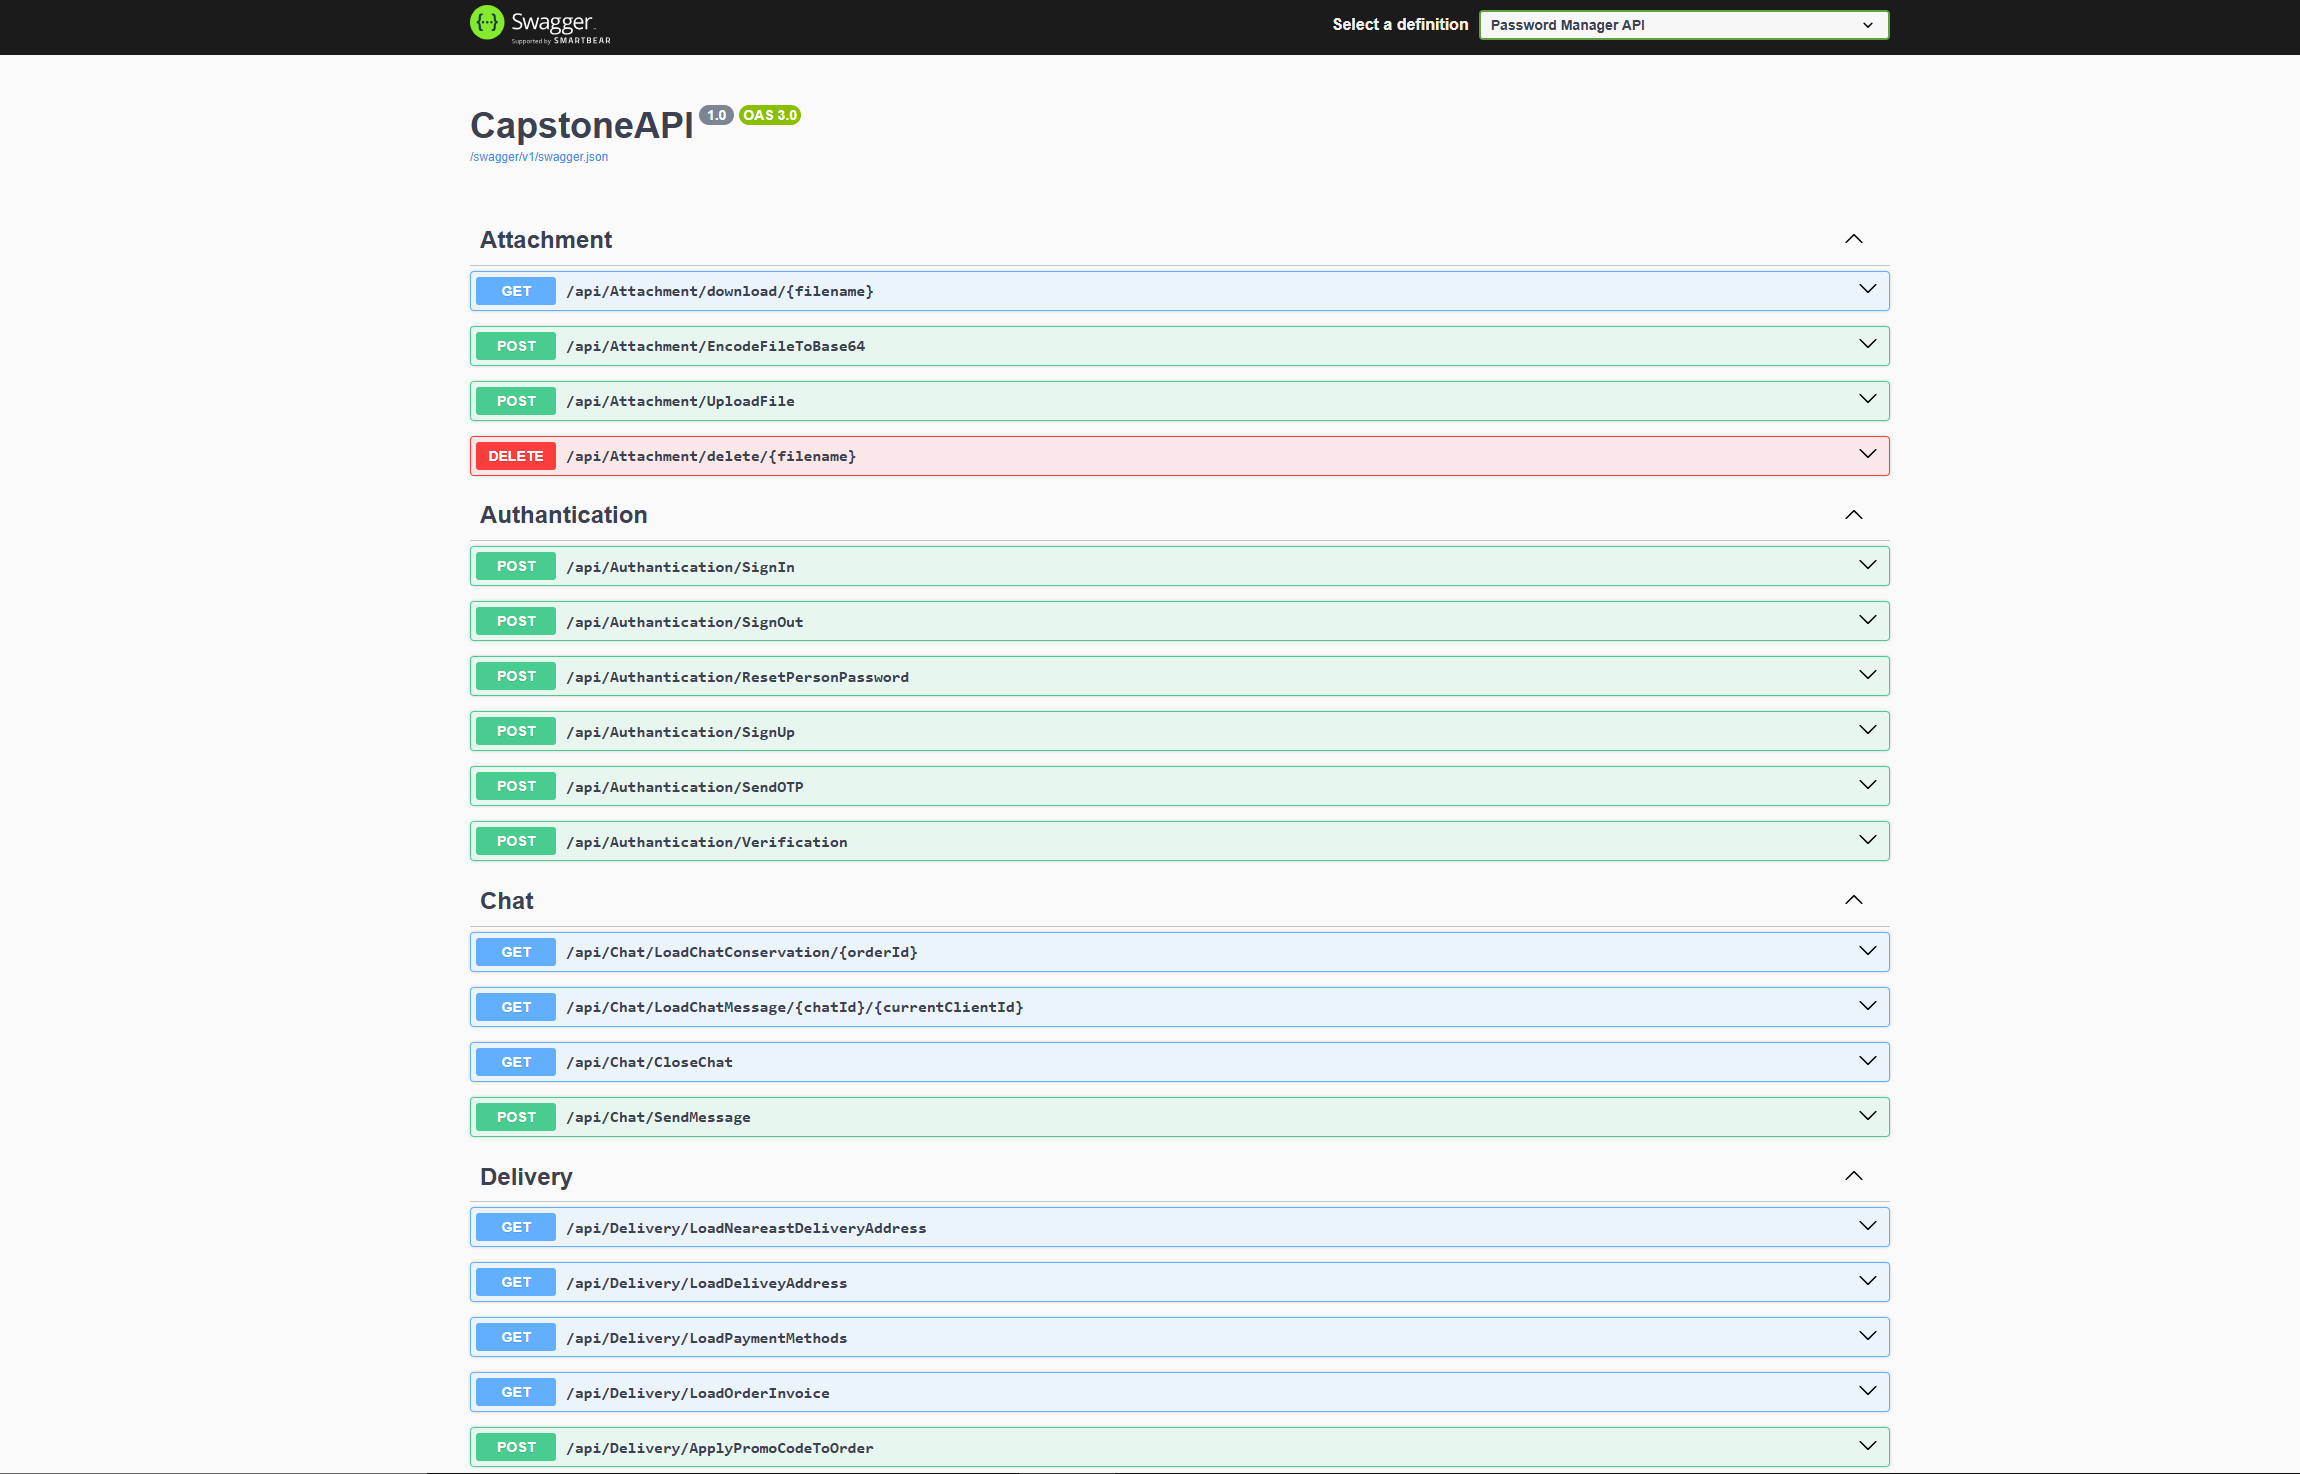The width and height of the screenshot is (2300, 1474).
Task: Click the Swagger logo icon
Action: tap(487, 23)
